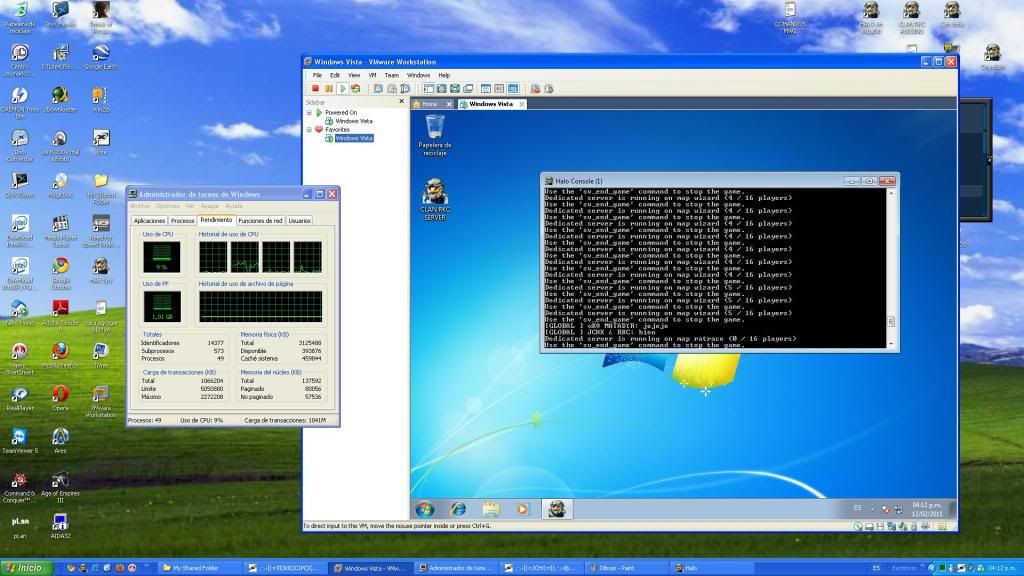The image size is (1024, 576).
Task: Select the Mozilla Firefox desktop icon
Action: (60, 355)
